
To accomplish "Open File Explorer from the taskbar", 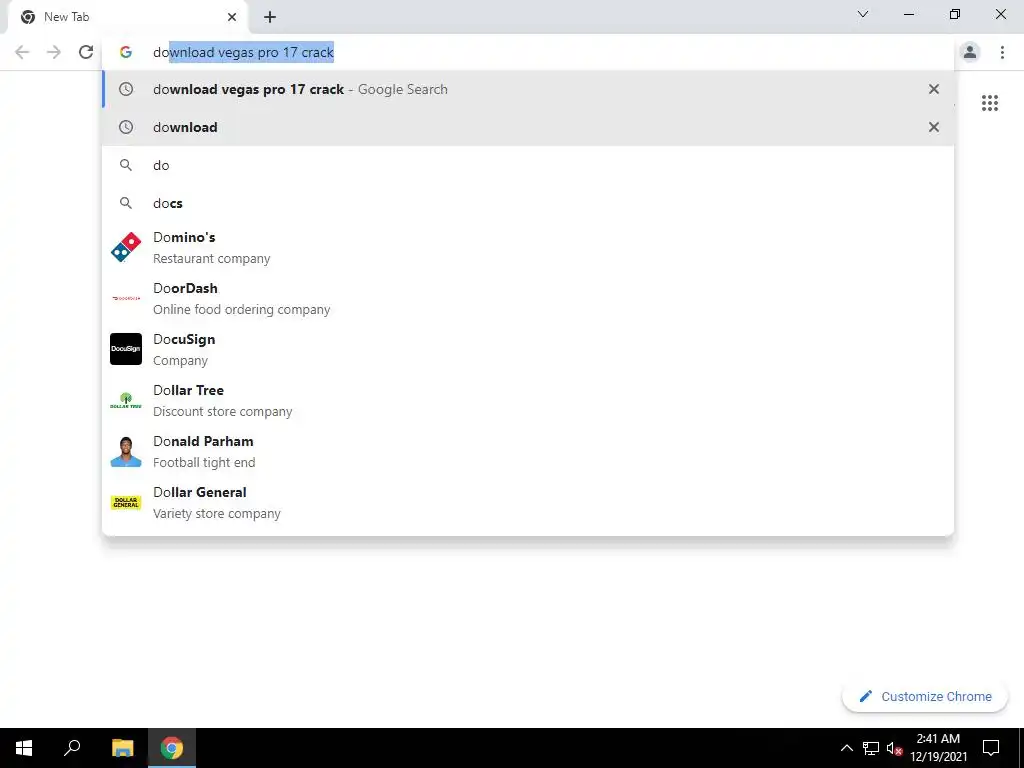I will (x=122, y=748).
